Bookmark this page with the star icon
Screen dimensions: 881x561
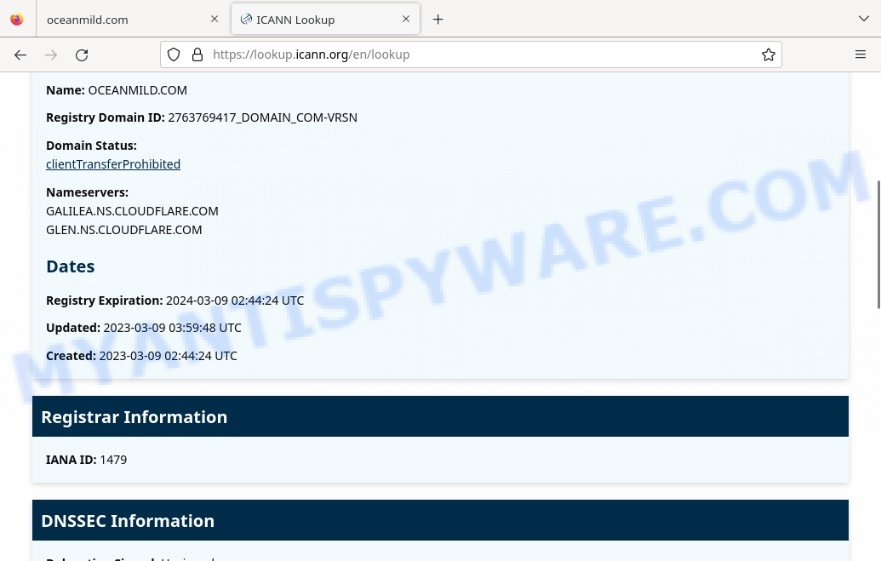pyautogui.click(x=768, y=55)
